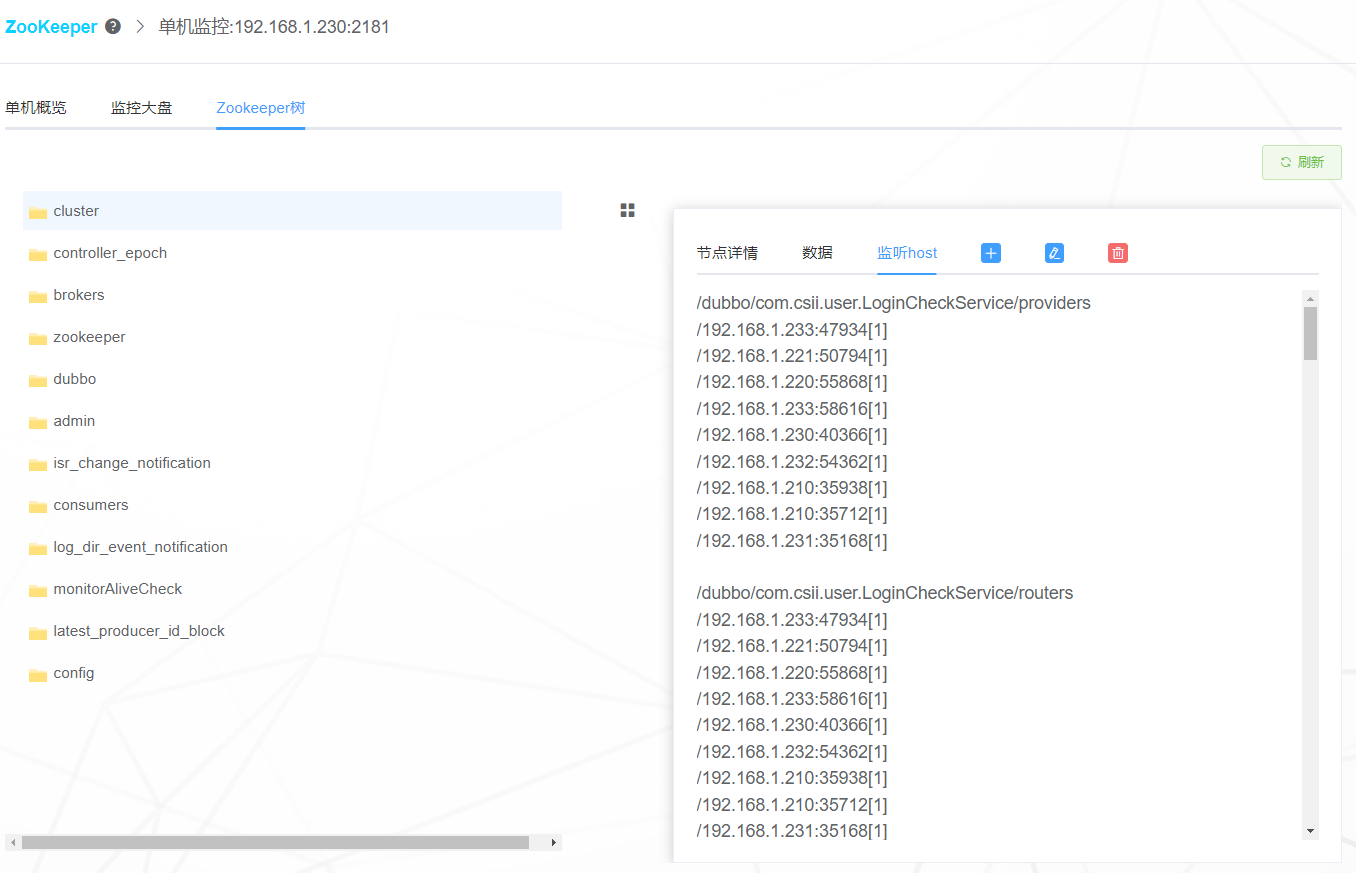Click the latest_producer_id_block folder icon

pos(38,632)
